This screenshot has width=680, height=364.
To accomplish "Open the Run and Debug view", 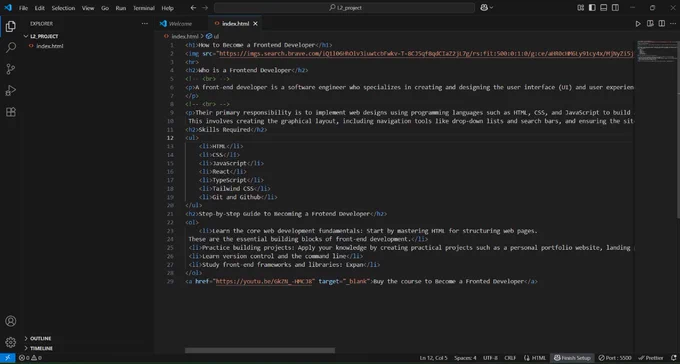I will 10,90.
